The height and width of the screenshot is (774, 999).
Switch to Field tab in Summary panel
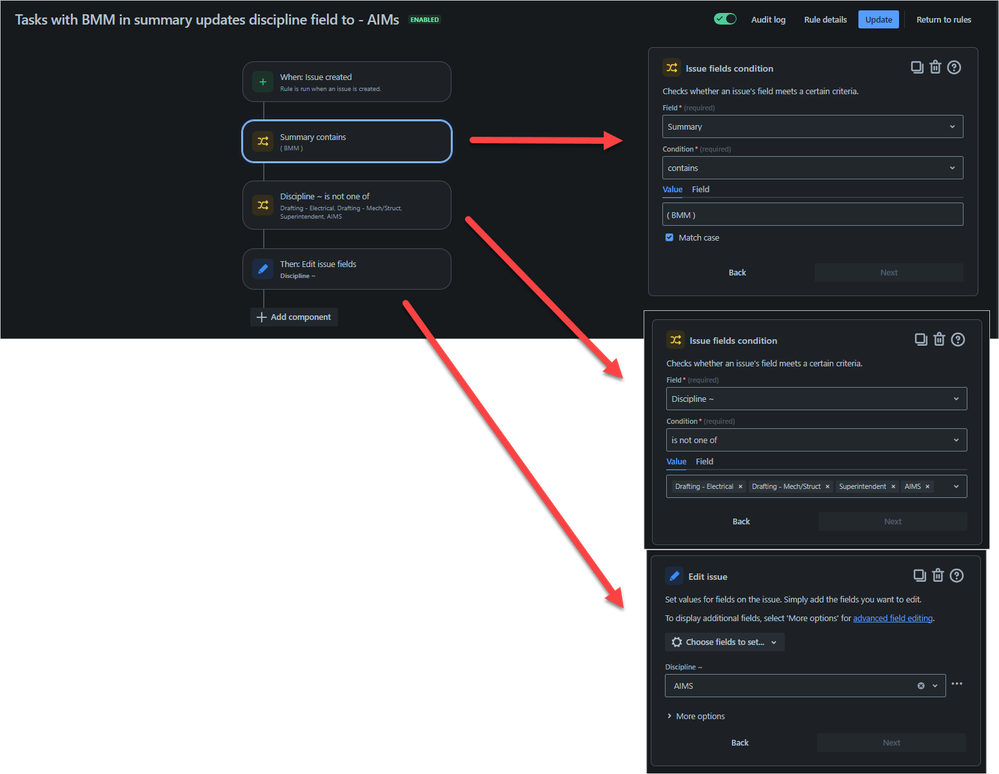[700, 189]
